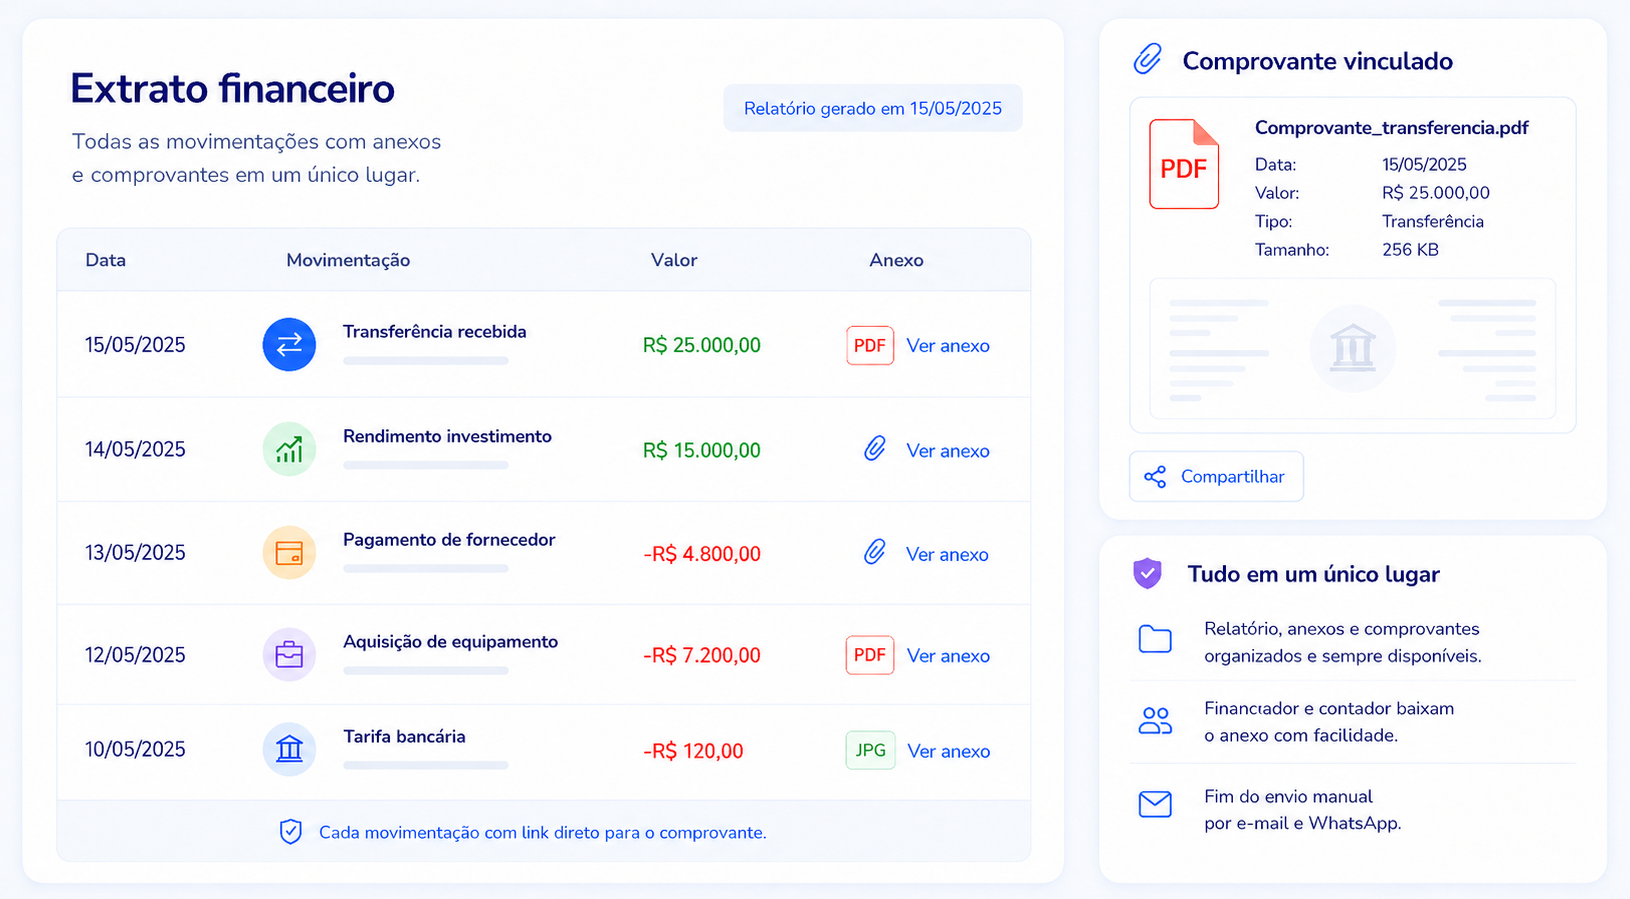Click the green investment chart icon
1630x899 pixels.
[289, 449]
